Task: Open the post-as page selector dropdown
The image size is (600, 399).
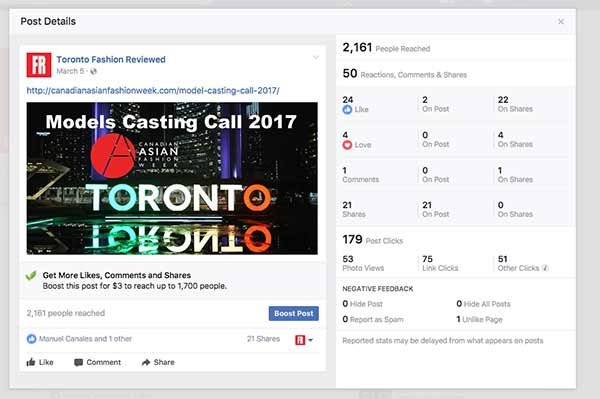Action: (x=304, y=340)
